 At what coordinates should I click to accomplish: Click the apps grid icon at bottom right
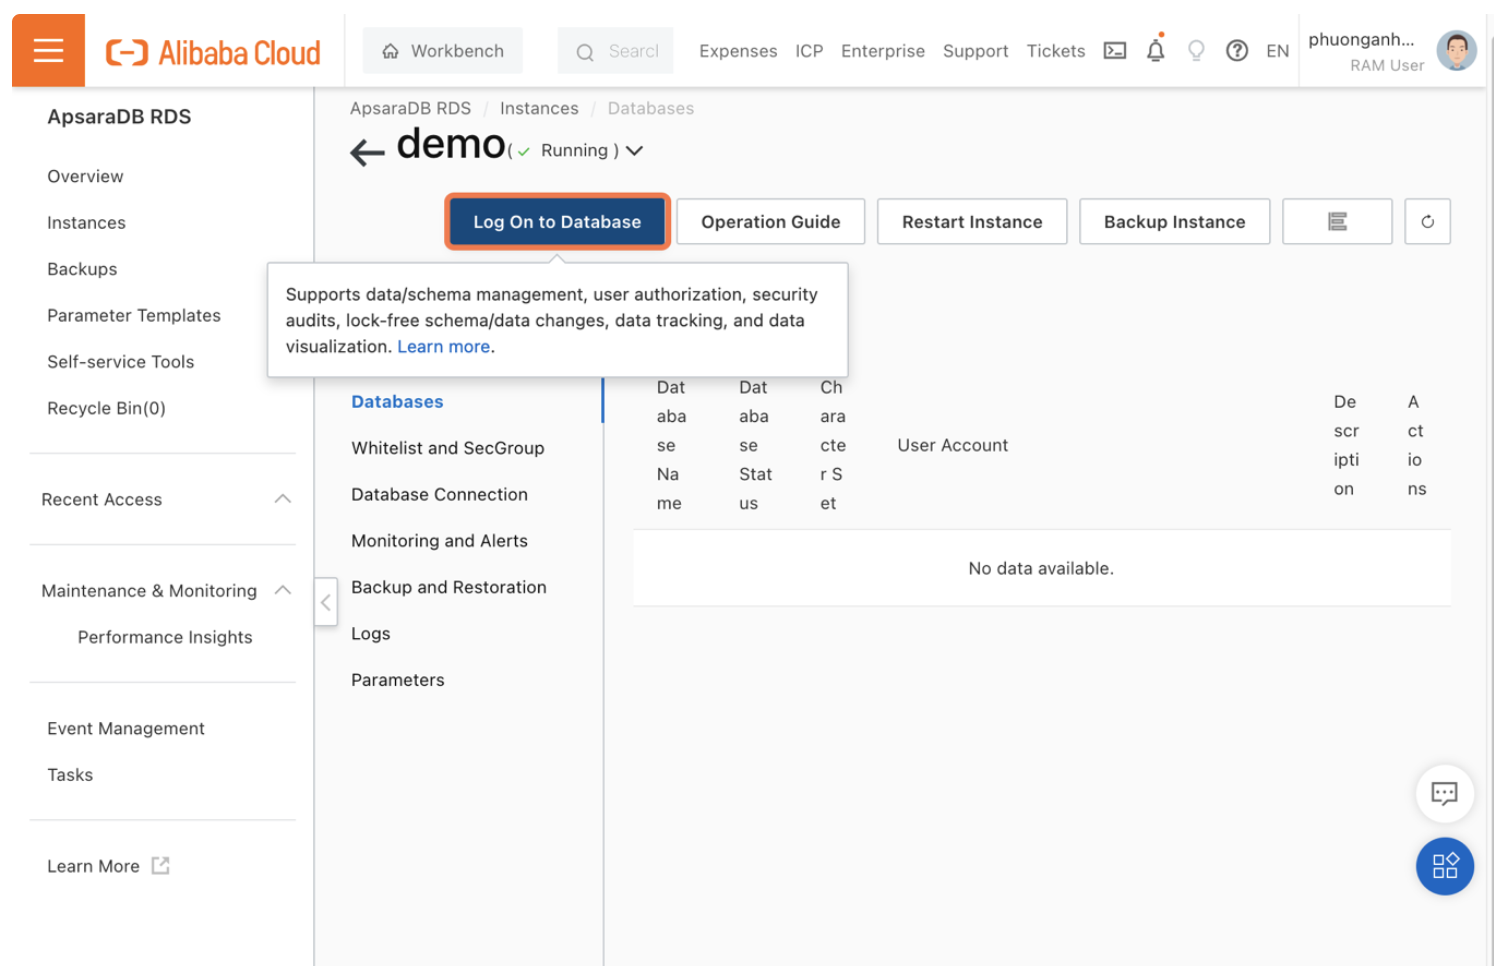click(1445, 866)
